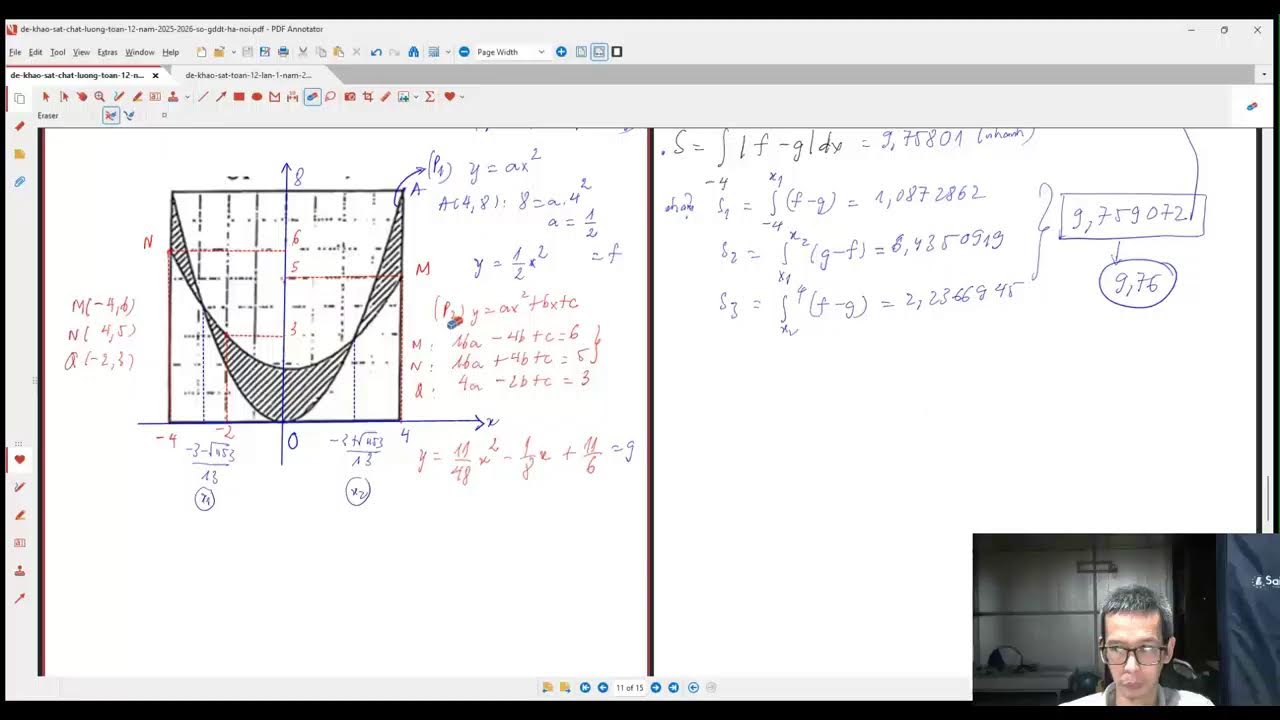Click the page number field 11 of 15
Image resolution: width=1280 pixels, height=720 pixels.
click(629, 688)
